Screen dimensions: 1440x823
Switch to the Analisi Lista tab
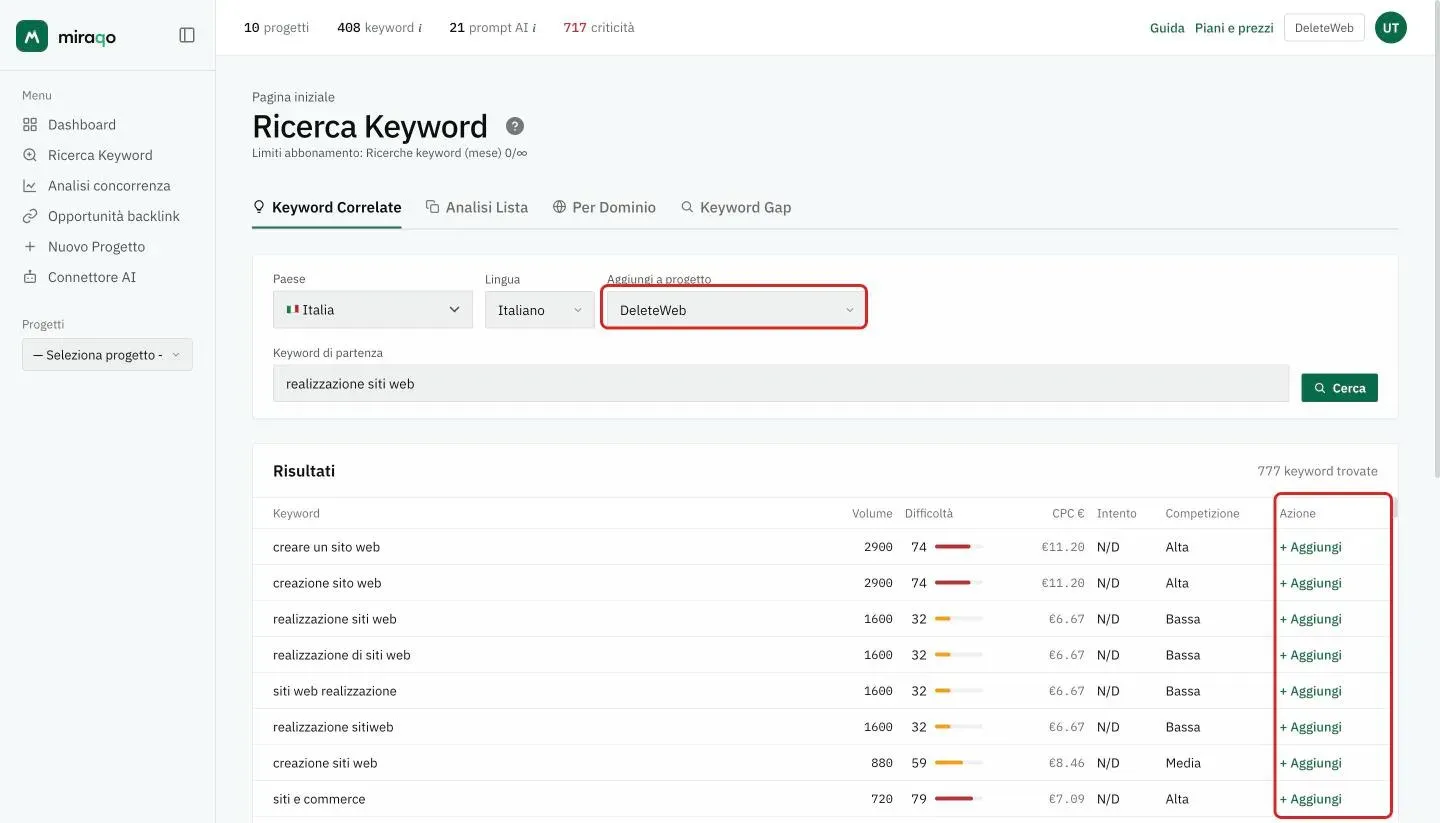point(477,208)
